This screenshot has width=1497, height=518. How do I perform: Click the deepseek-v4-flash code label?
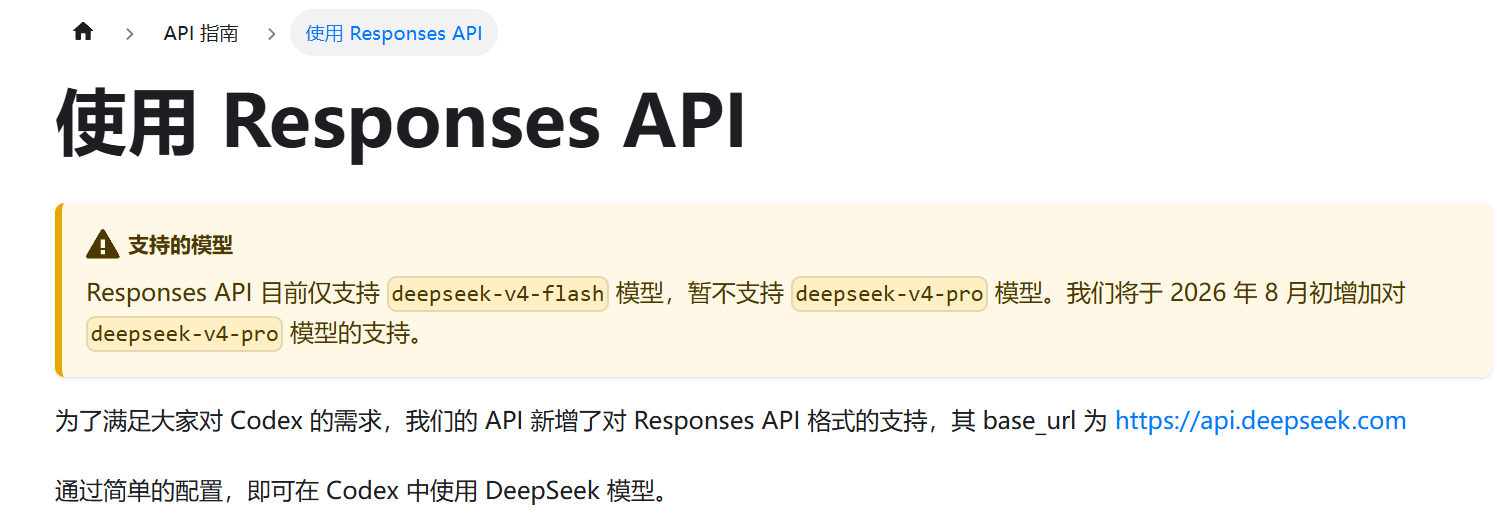(x=498, y=294)
